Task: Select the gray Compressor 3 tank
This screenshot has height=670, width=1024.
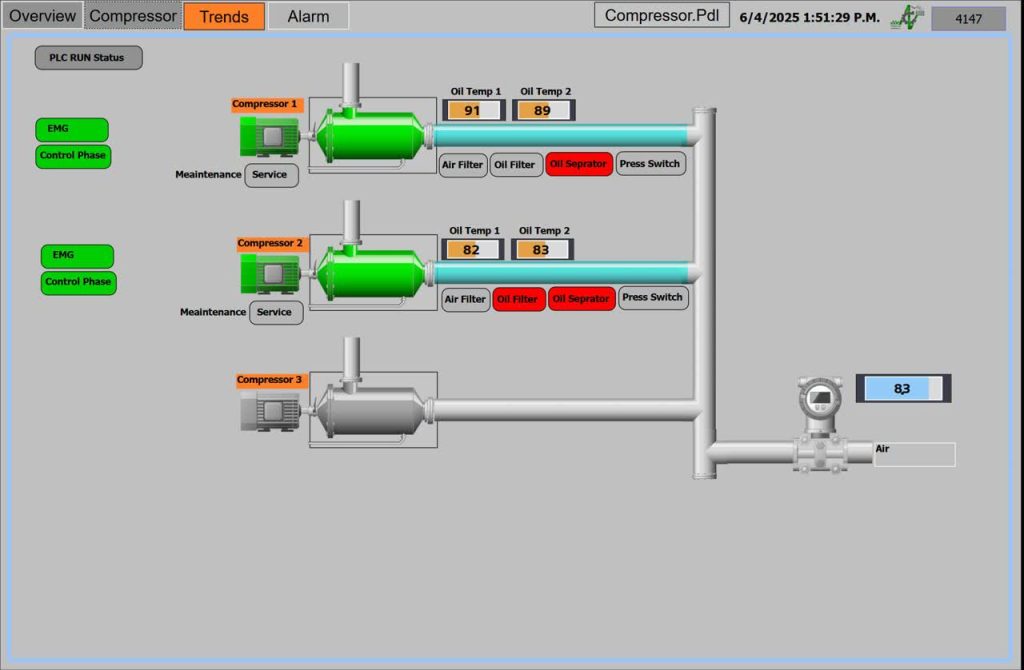Action: [x=373, y=410]
